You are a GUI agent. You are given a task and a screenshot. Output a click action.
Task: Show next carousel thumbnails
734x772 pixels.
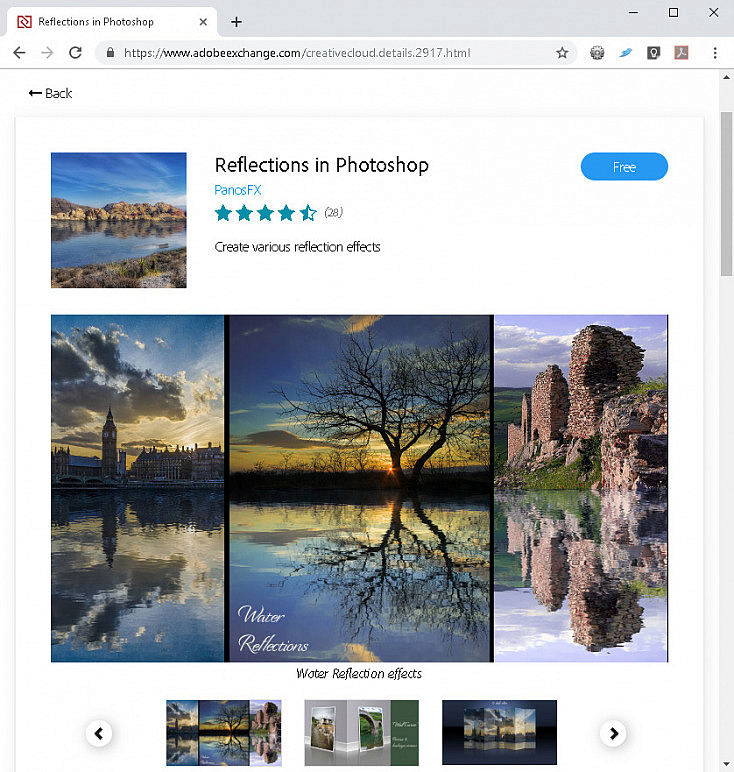point(613,734)
